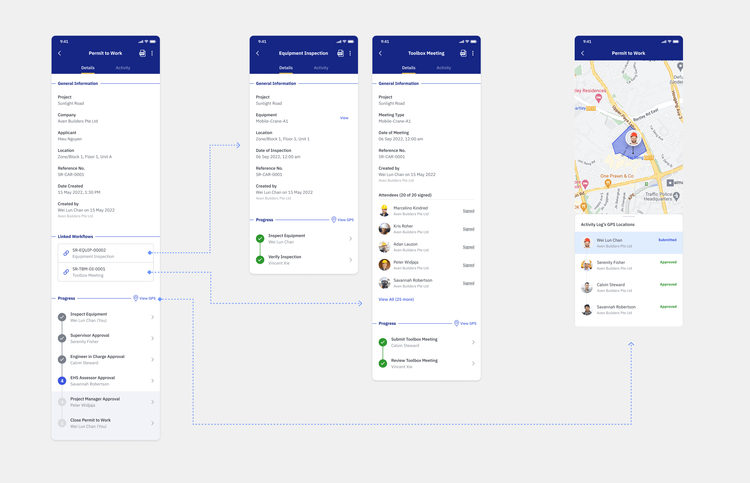Click step 4 EHS Assessor Approval progress marker
The height and width of the screenshot is (483, 750).
(62, 381)
